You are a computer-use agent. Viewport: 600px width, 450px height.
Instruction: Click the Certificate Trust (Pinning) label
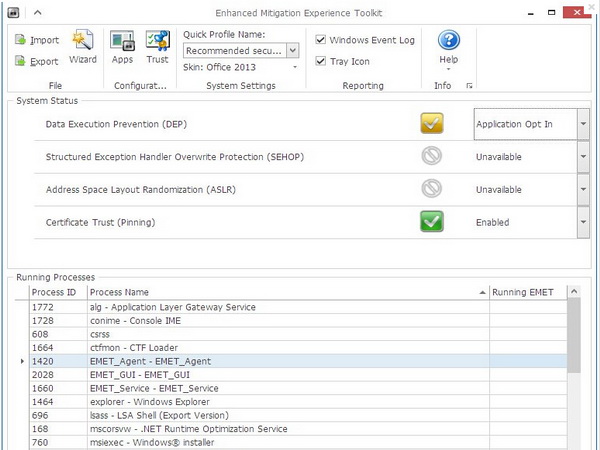(x=100, y=222)
